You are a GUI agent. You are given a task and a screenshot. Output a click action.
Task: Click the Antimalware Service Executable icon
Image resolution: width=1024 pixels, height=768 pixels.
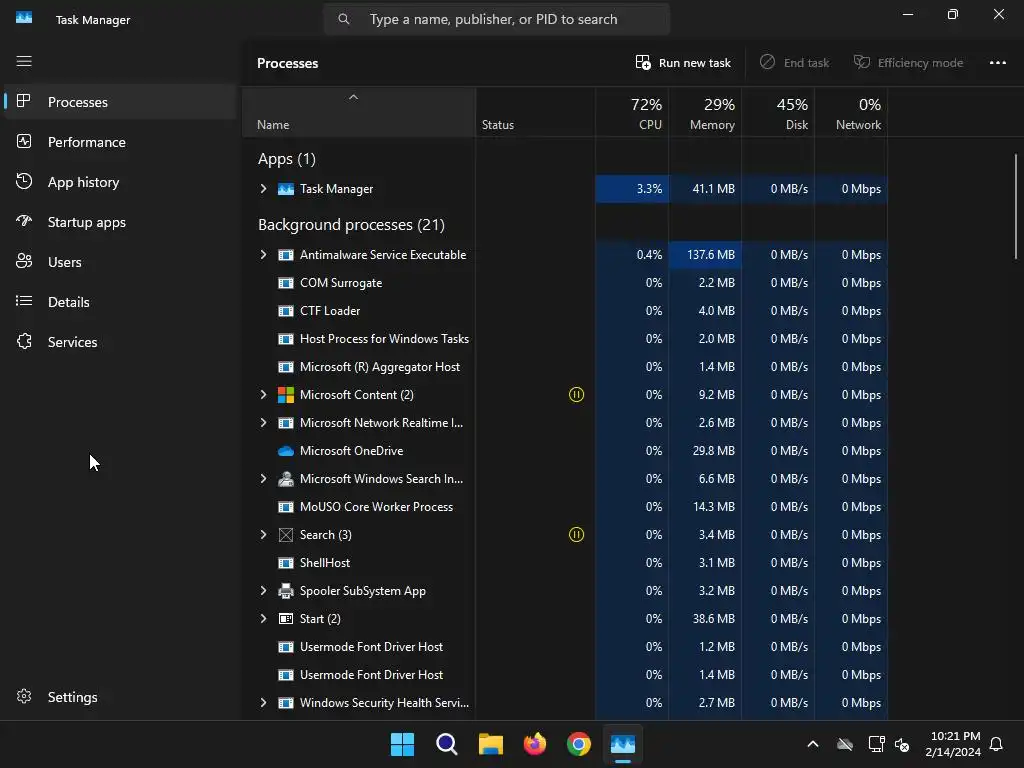pos(286,255)
